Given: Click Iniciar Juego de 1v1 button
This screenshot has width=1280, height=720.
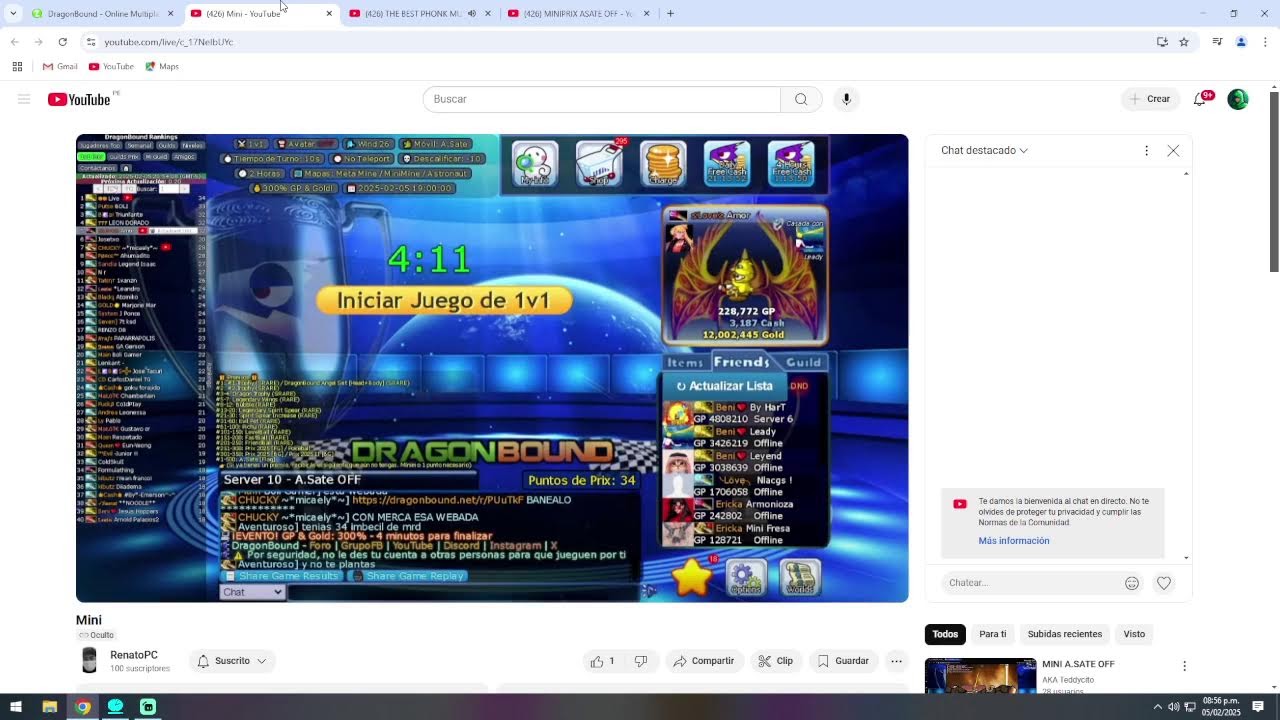Looking at the screenshot, I should point(443,300).
